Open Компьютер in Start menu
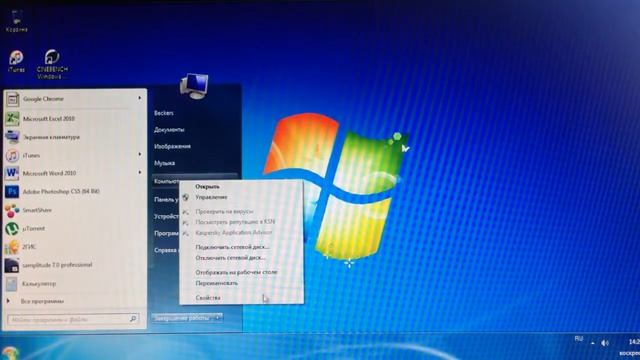This screenshot has height=360, width=640. click(x=166, y=181)
